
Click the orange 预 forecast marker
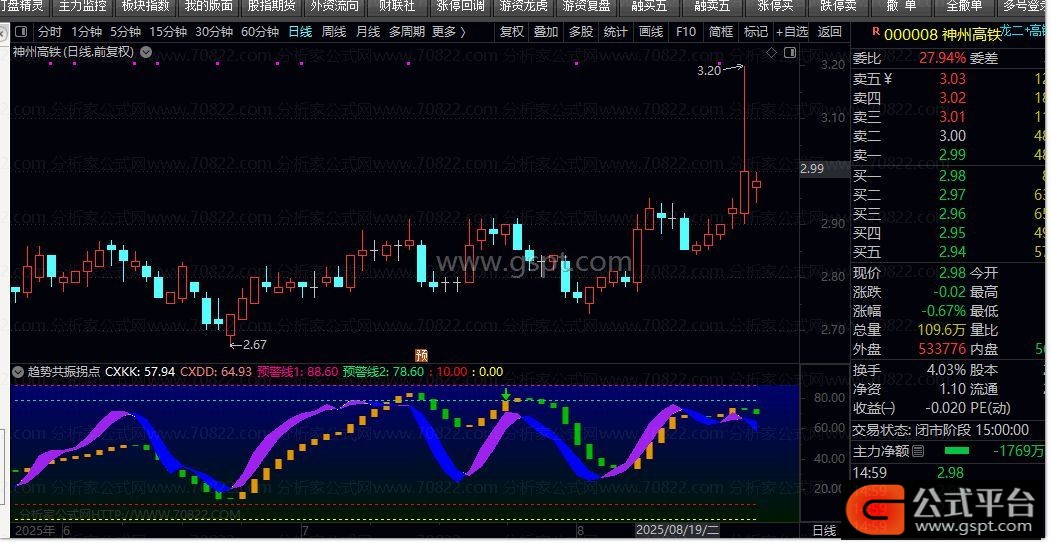tap(421, 354)
